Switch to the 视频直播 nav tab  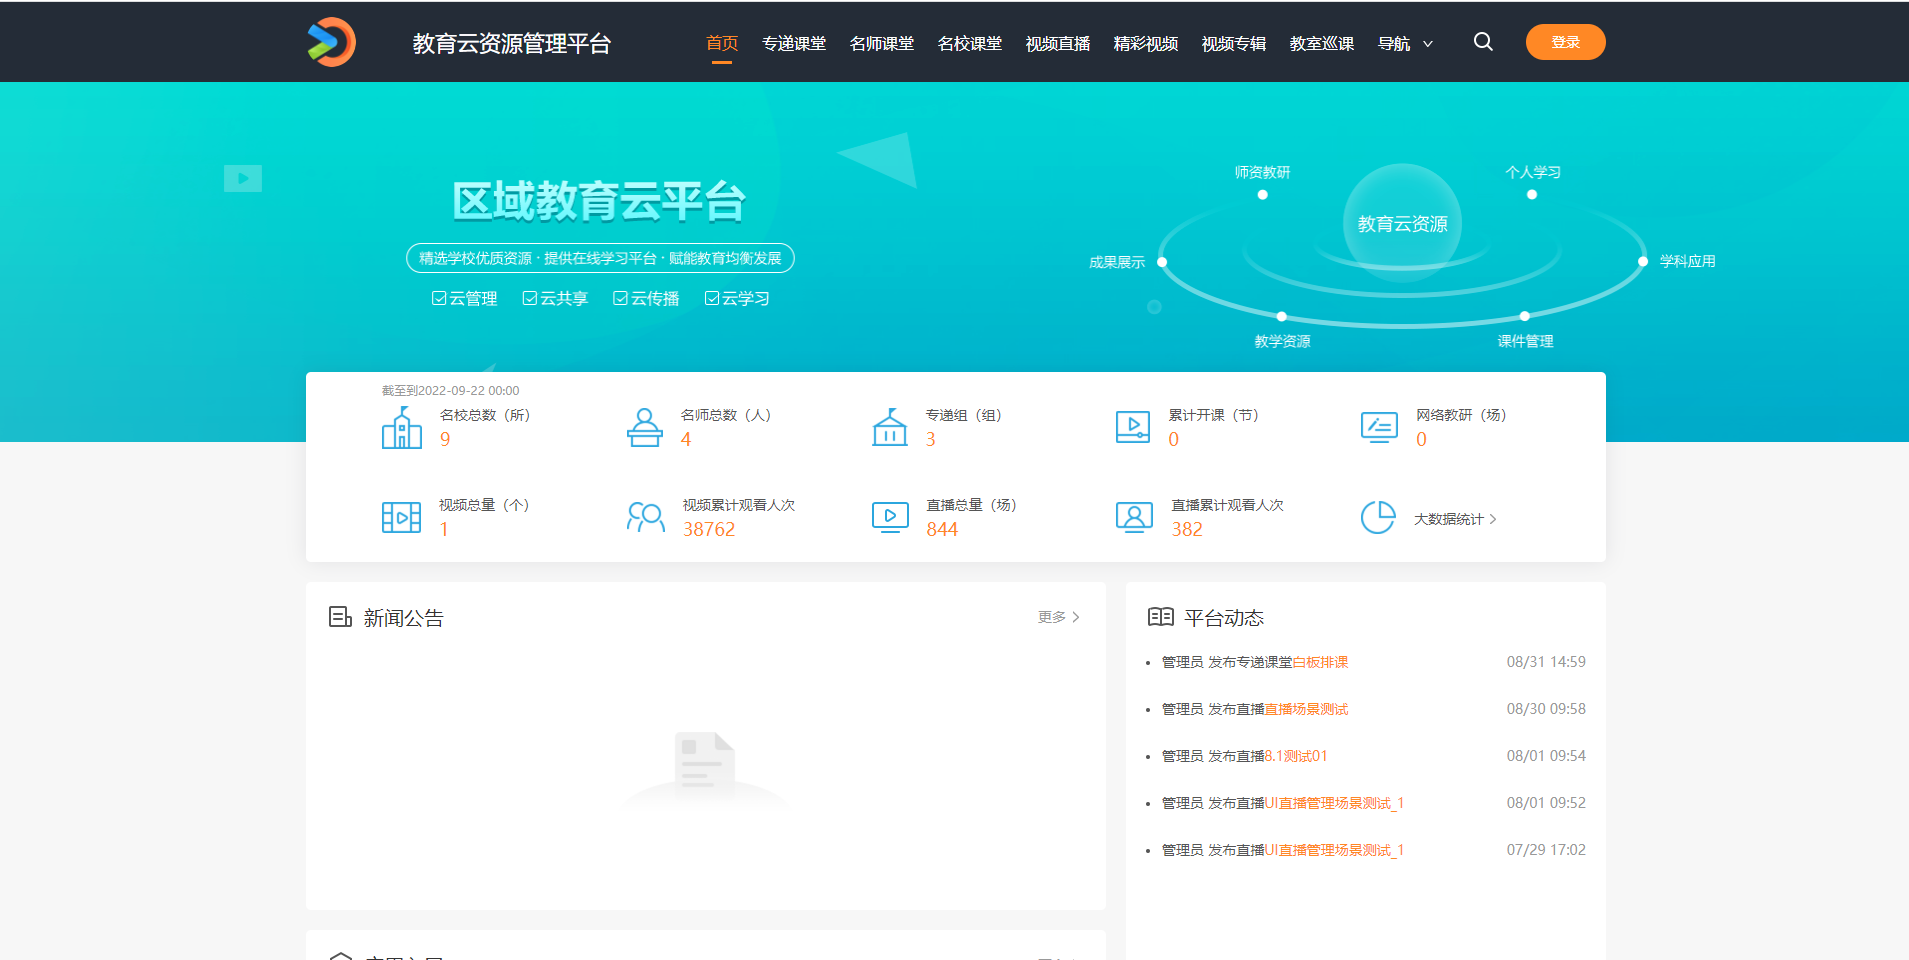point(1057,44)
